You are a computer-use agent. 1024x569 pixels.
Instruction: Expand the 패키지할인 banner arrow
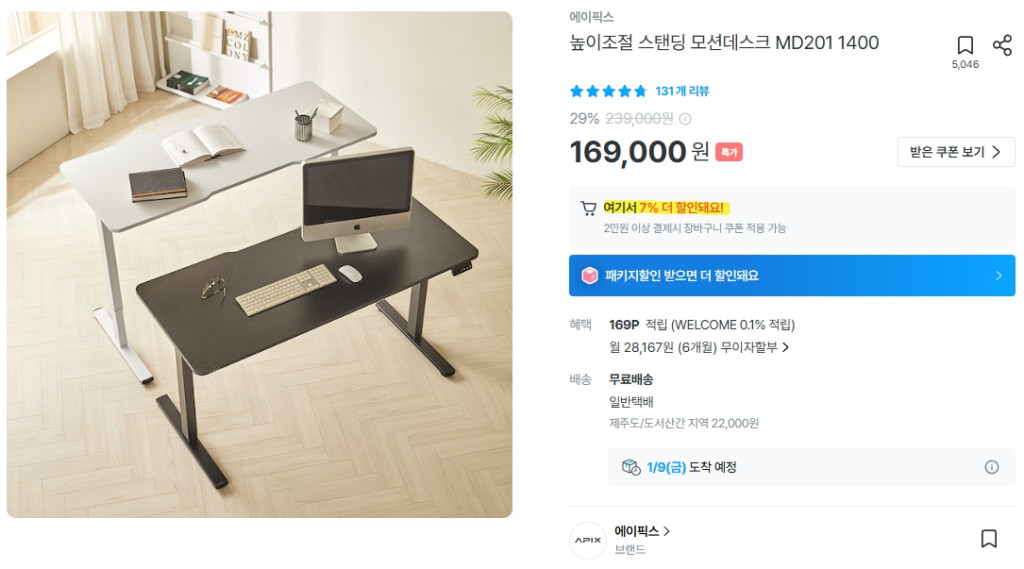[999, 276]
